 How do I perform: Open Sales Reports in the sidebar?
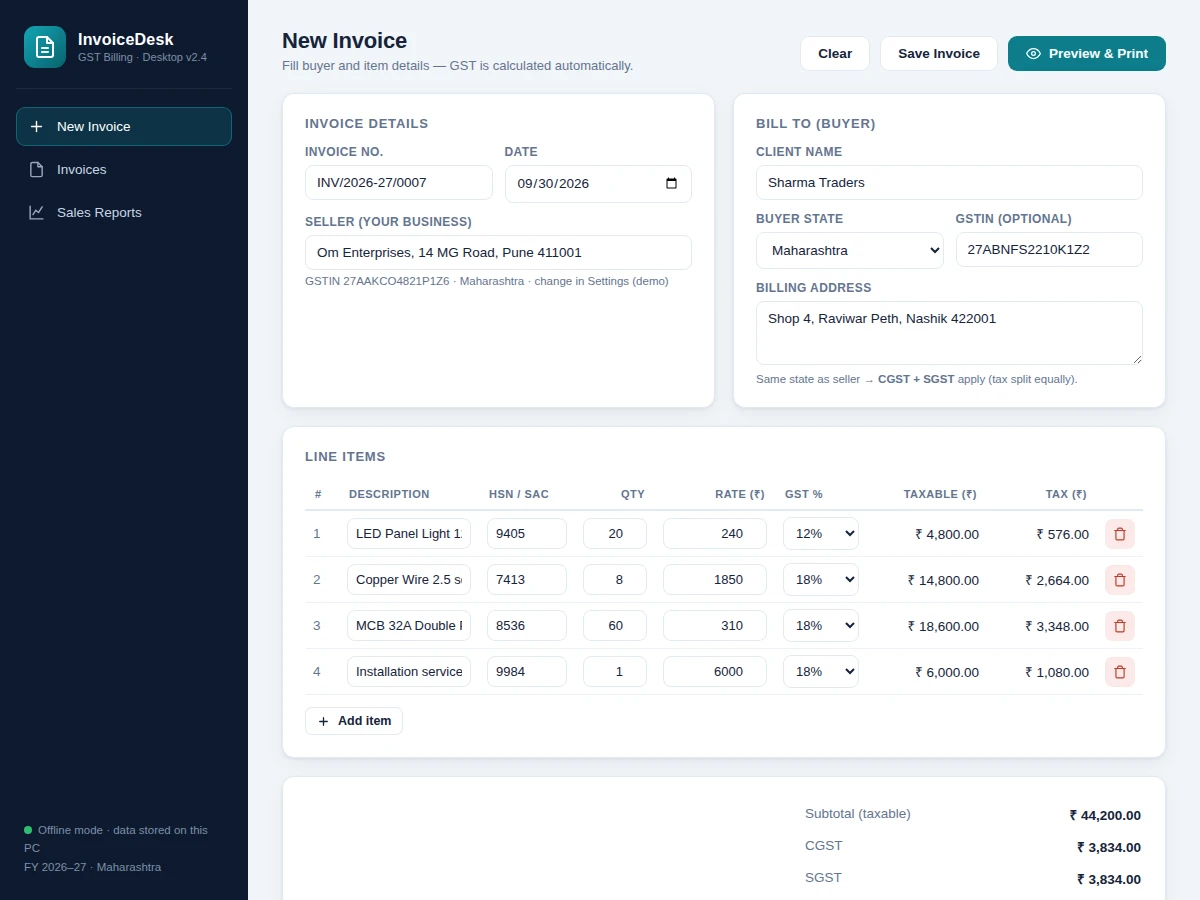coord(124,213)
